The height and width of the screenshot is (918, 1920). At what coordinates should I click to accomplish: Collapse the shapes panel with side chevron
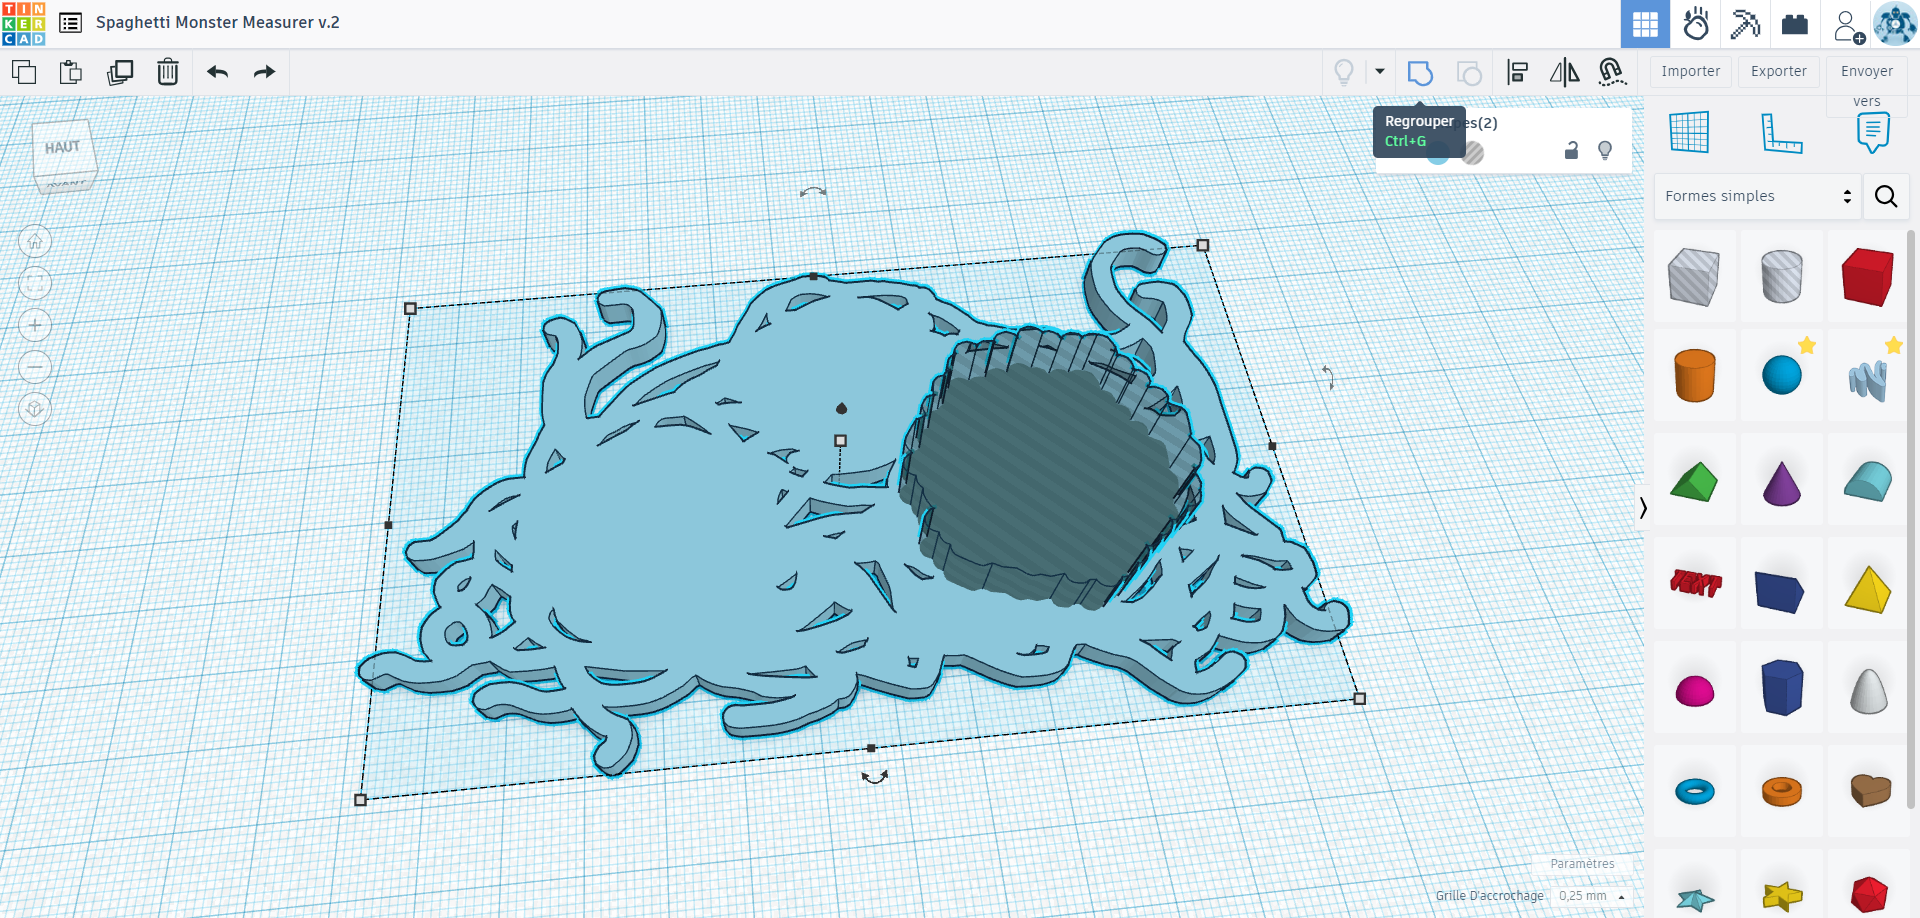tap(1643, 508)
